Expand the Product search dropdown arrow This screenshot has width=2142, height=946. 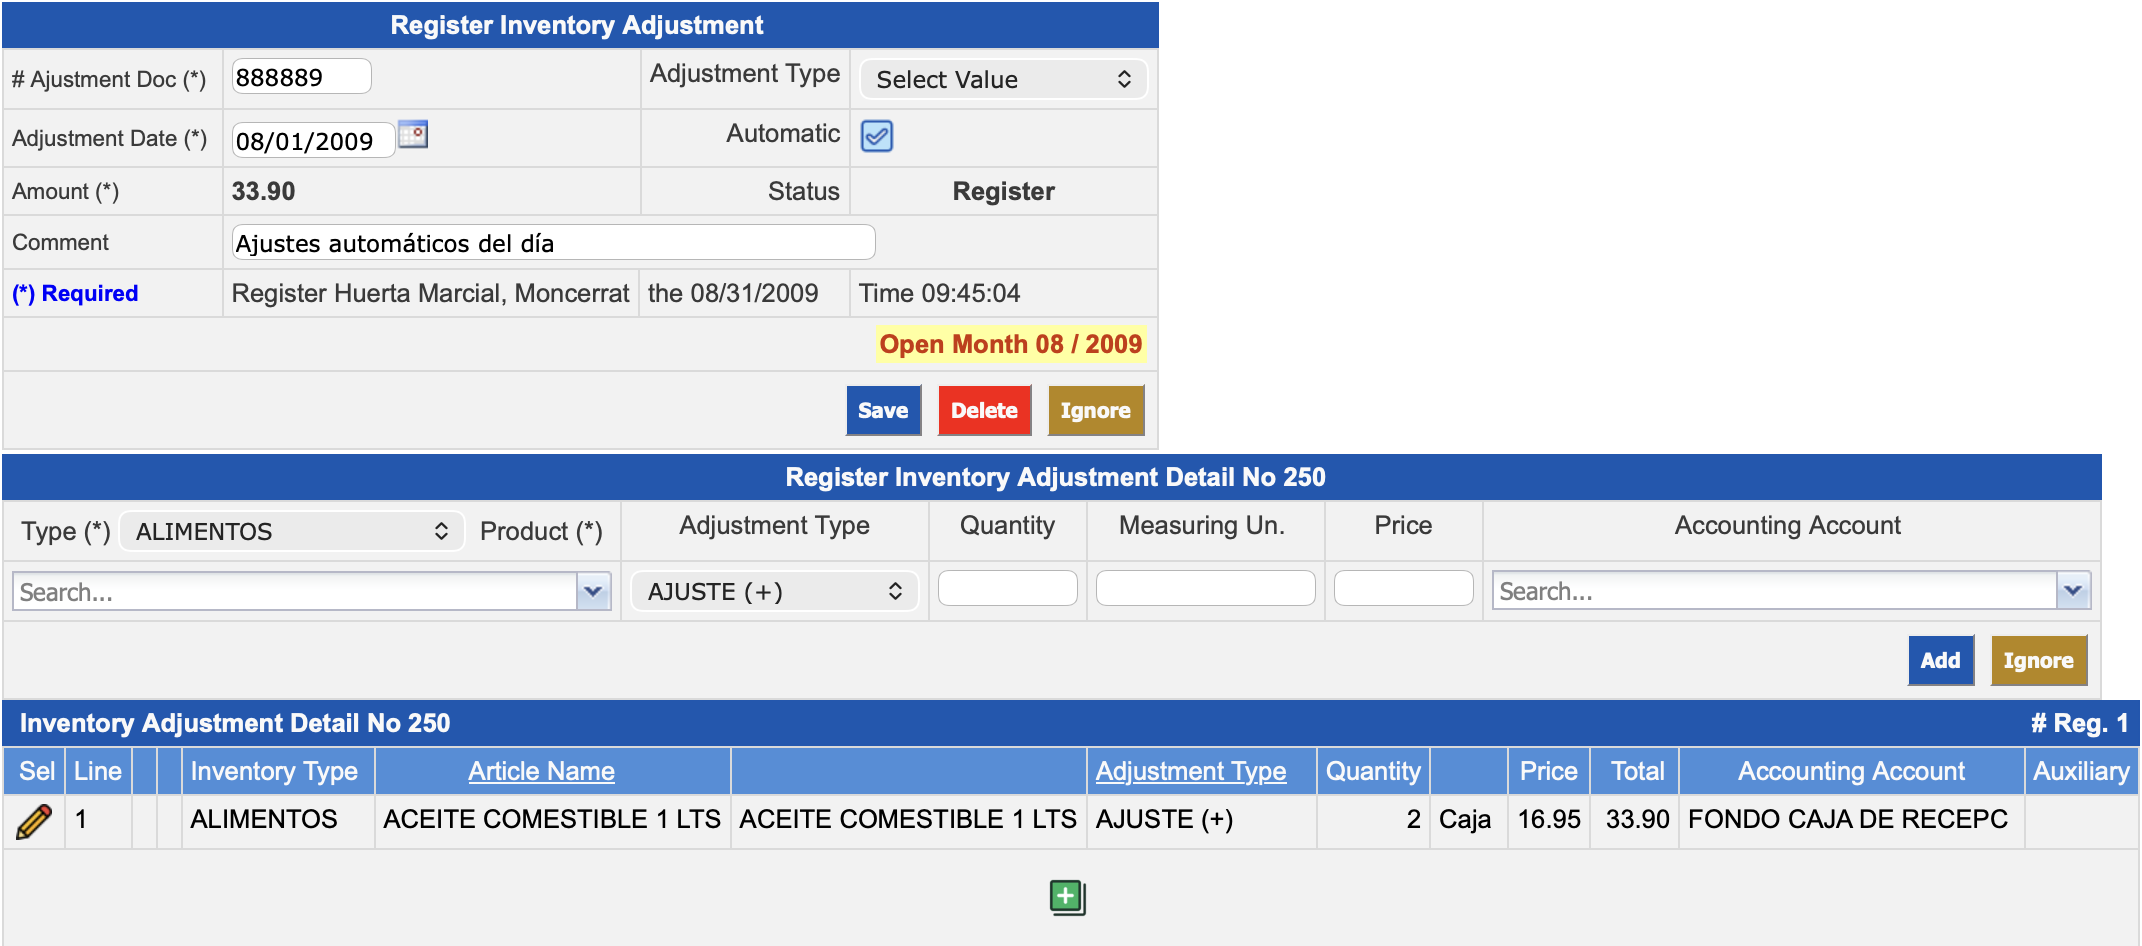tap(593, 592)
